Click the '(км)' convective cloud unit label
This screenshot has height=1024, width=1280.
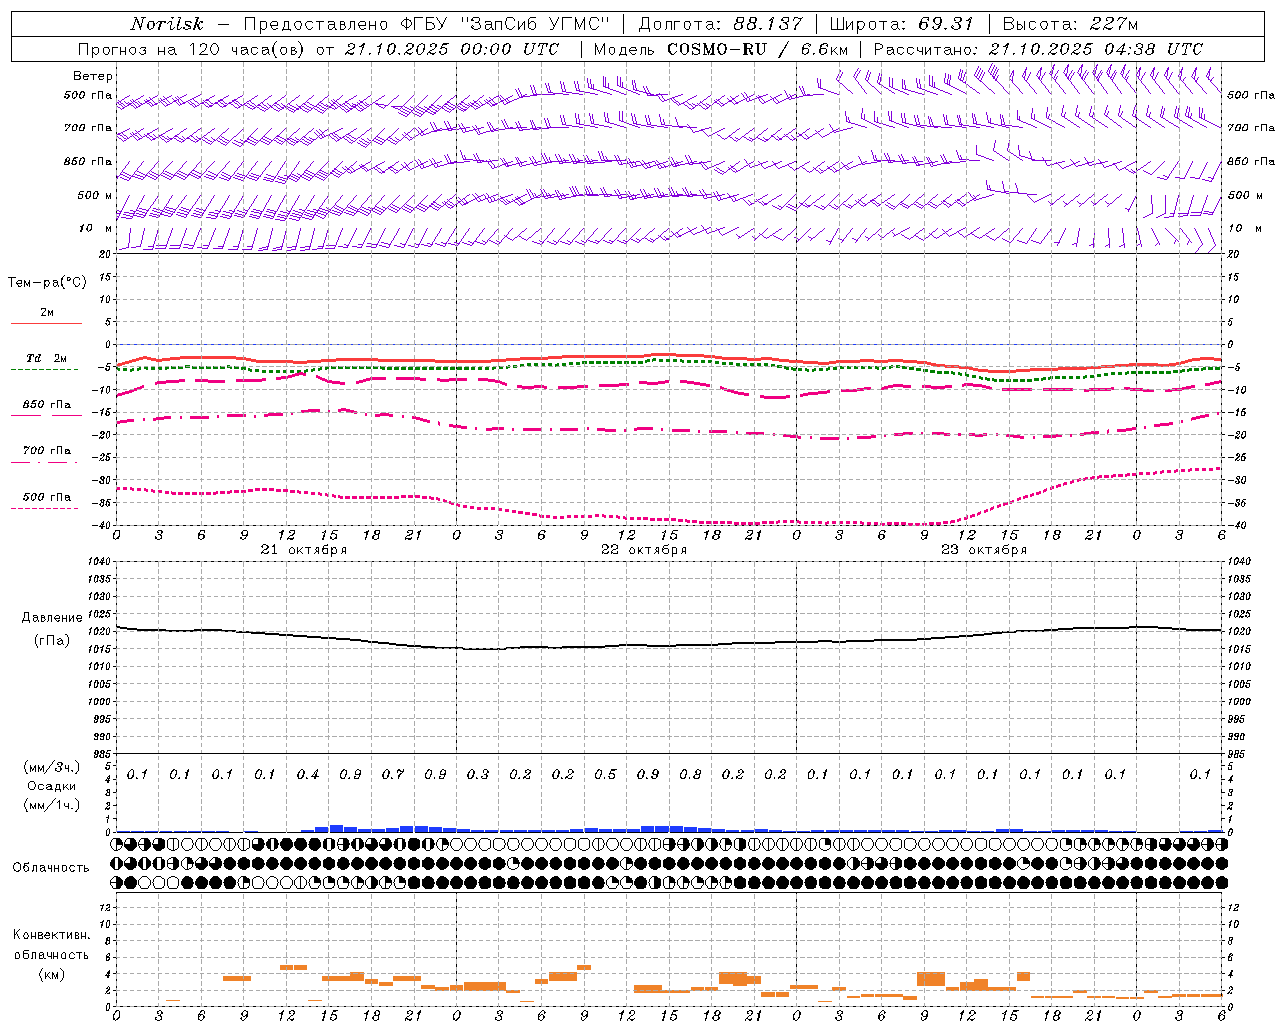pos(51,974)
